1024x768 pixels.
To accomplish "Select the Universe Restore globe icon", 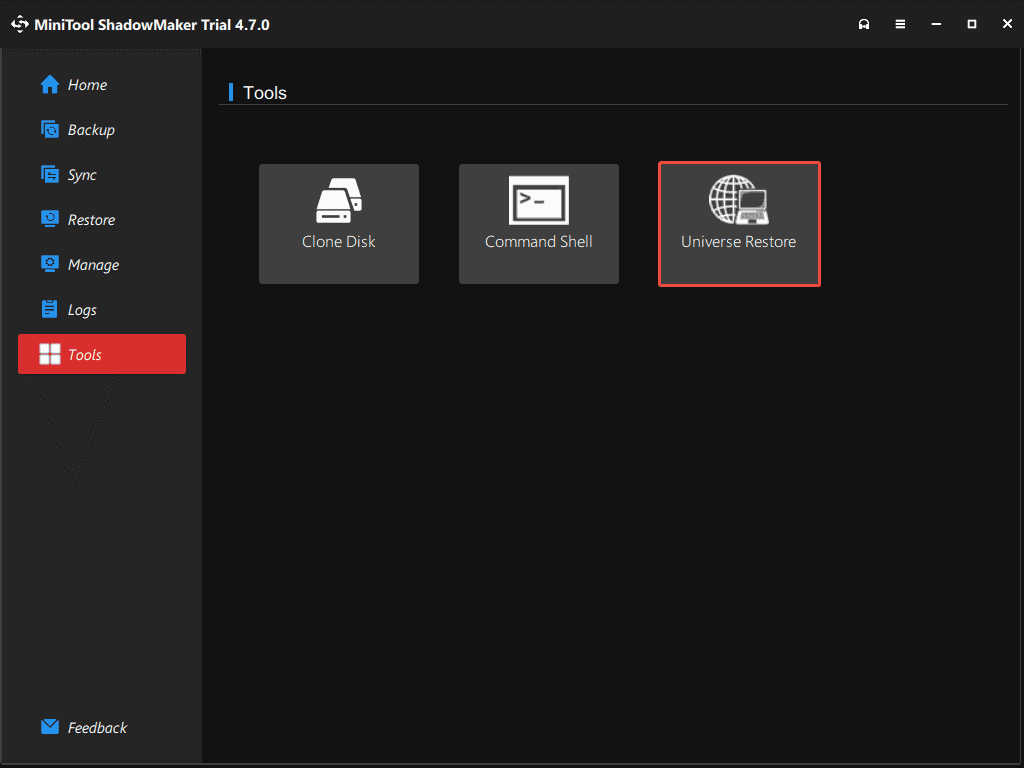I will tap(738, 200).
